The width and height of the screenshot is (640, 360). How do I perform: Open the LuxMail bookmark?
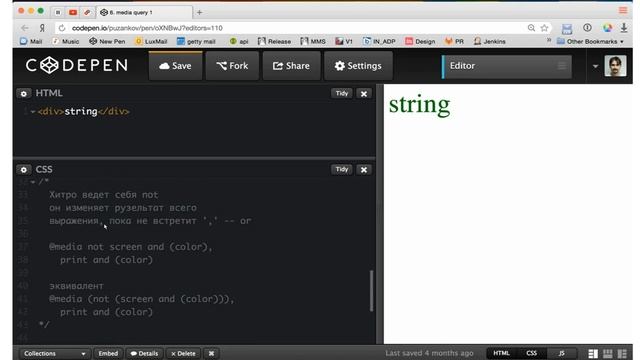(151, 41)
